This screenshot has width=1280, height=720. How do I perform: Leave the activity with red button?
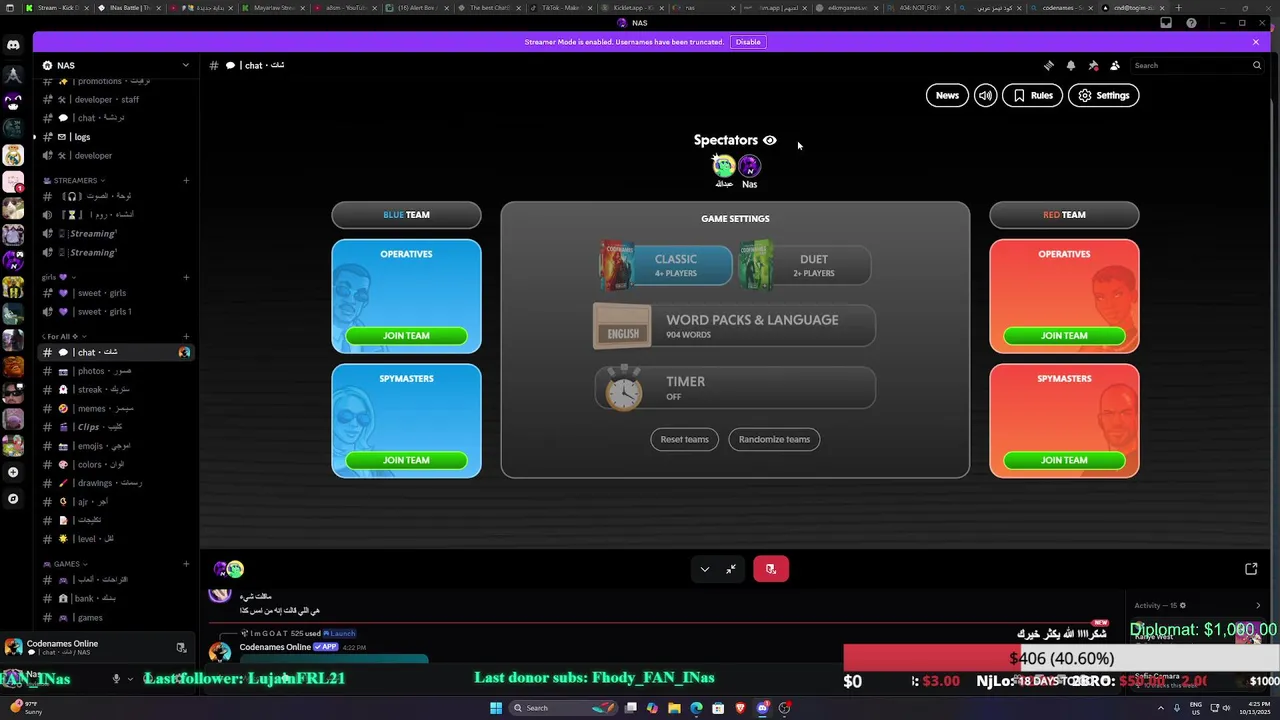(x=771, y=569)
